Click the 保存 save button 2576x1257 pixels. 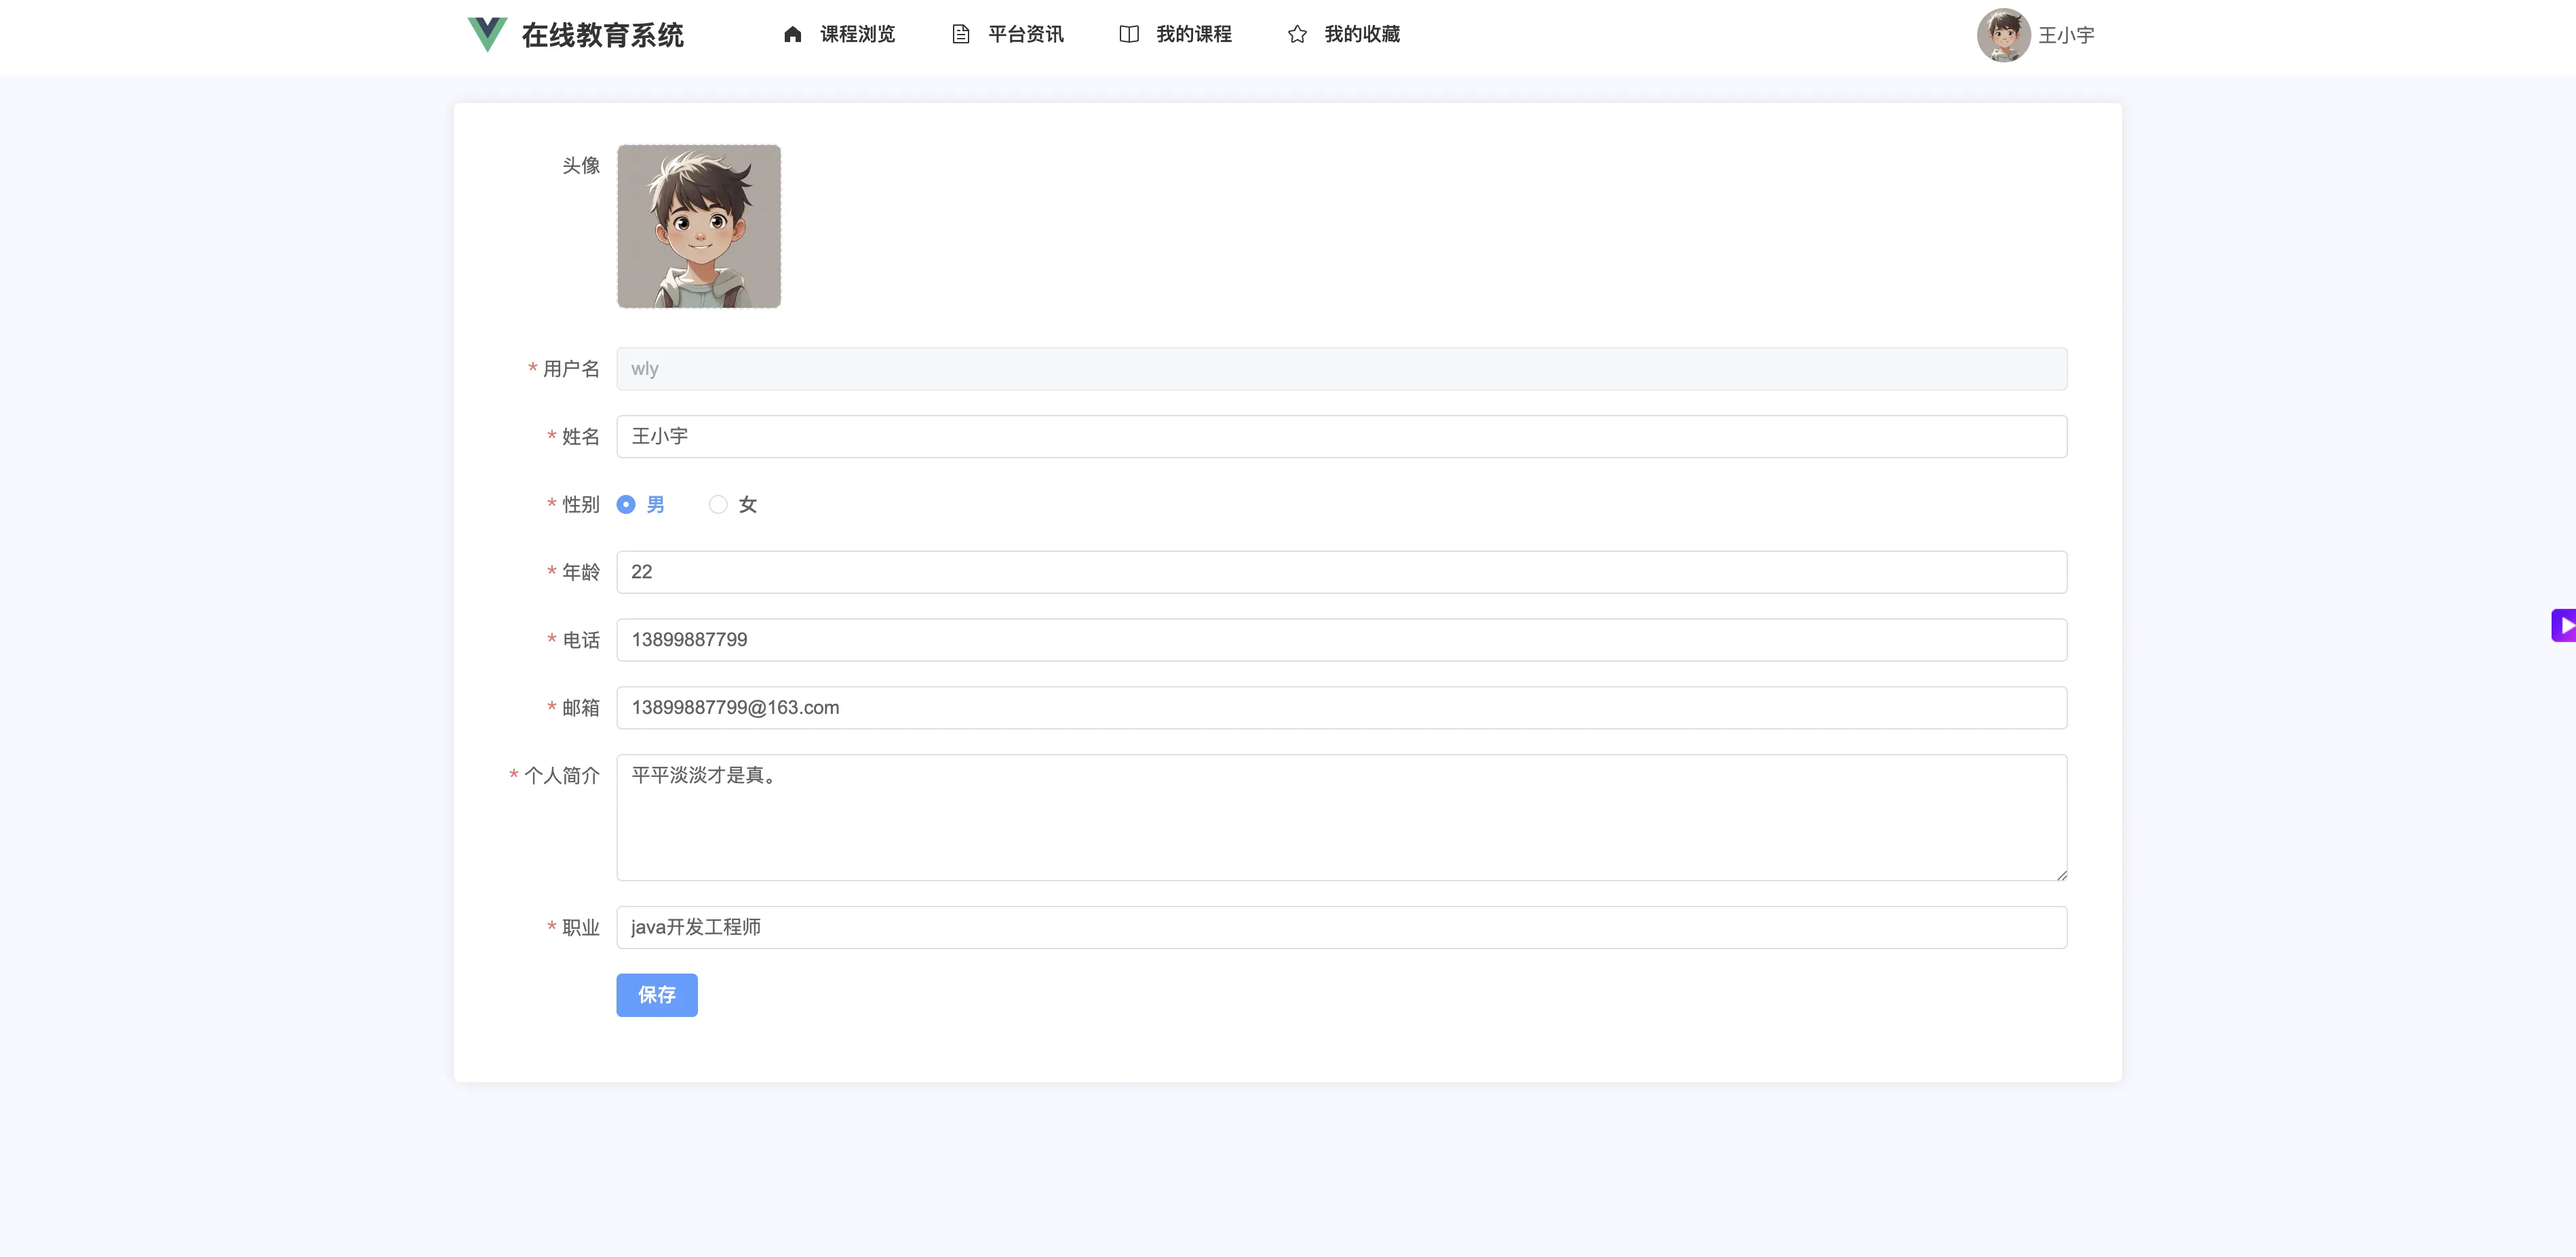656,995
